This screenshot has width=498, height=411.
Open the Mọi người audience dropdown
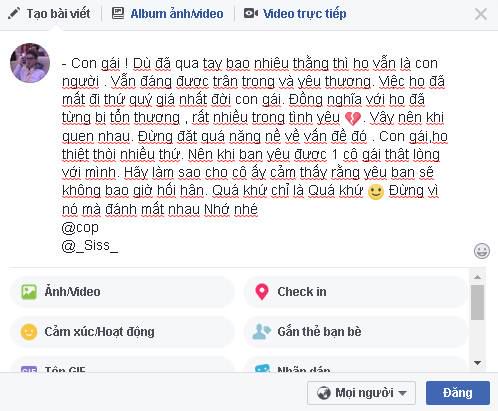coord(361,393)
